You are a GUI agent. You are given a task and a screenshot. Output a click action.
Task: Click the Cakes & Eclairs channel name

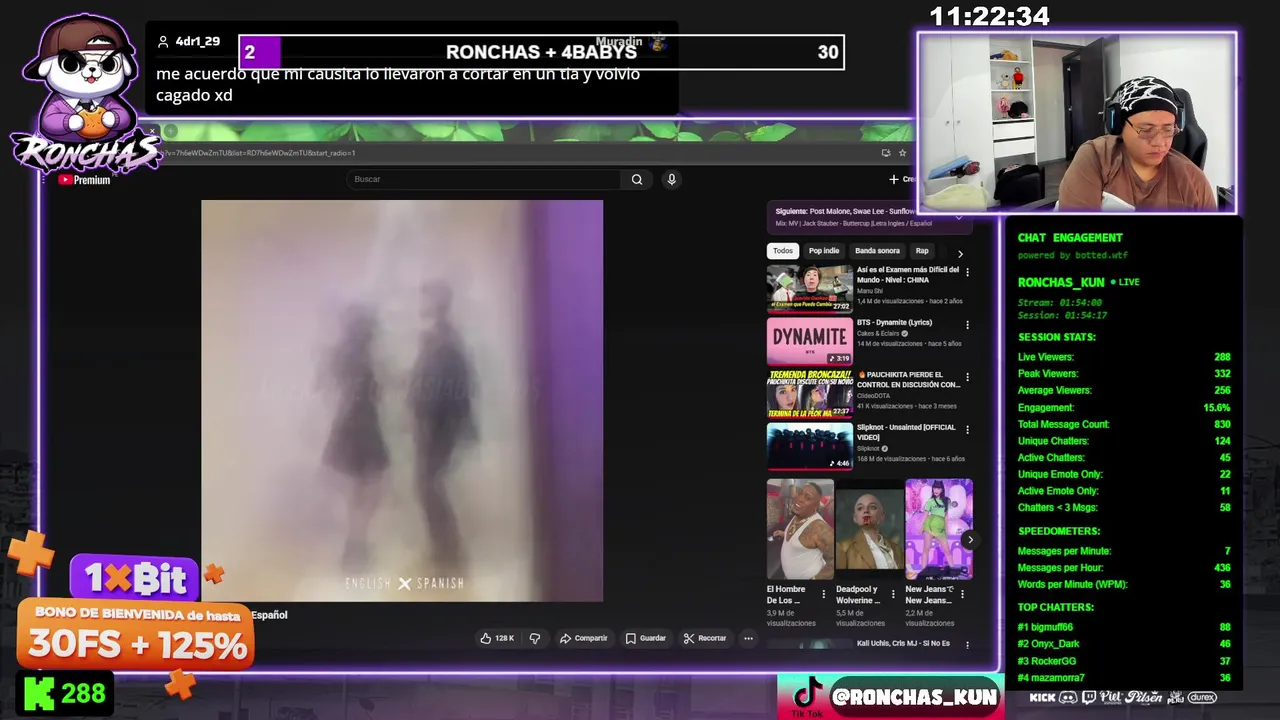tap(878, 334)
